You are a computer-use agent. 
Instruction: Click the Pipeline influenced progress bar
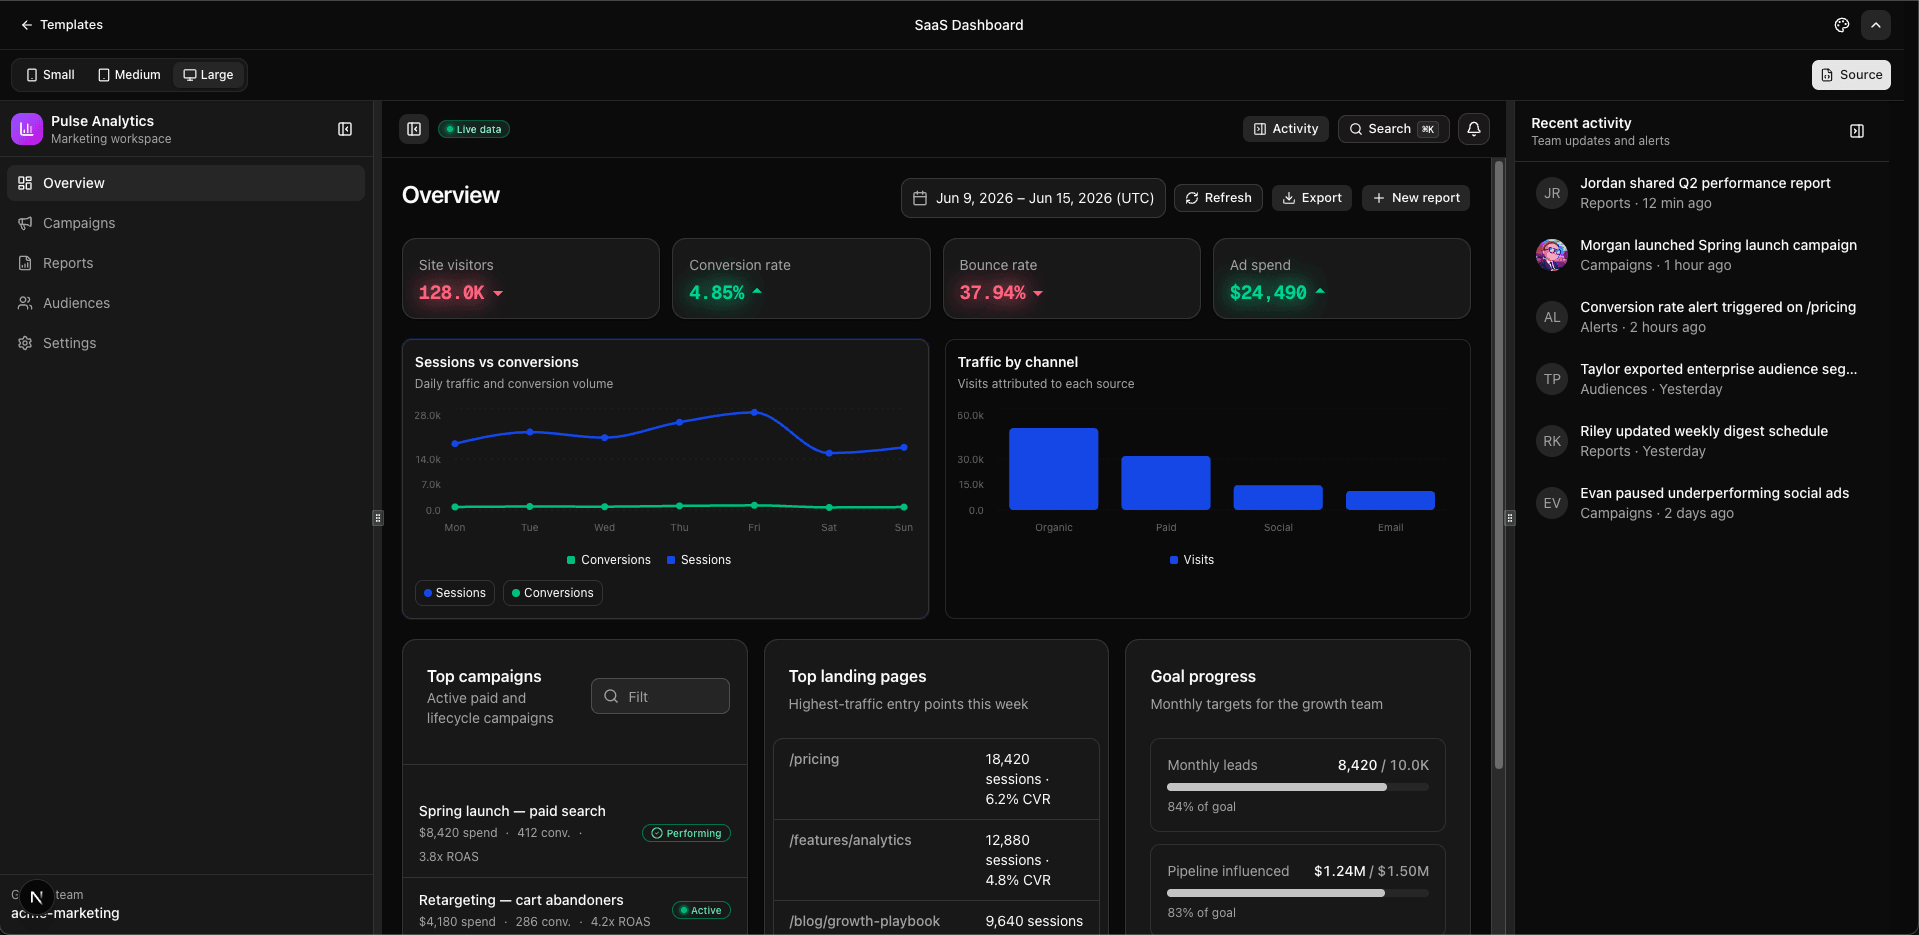click(x=1298, y=893)
